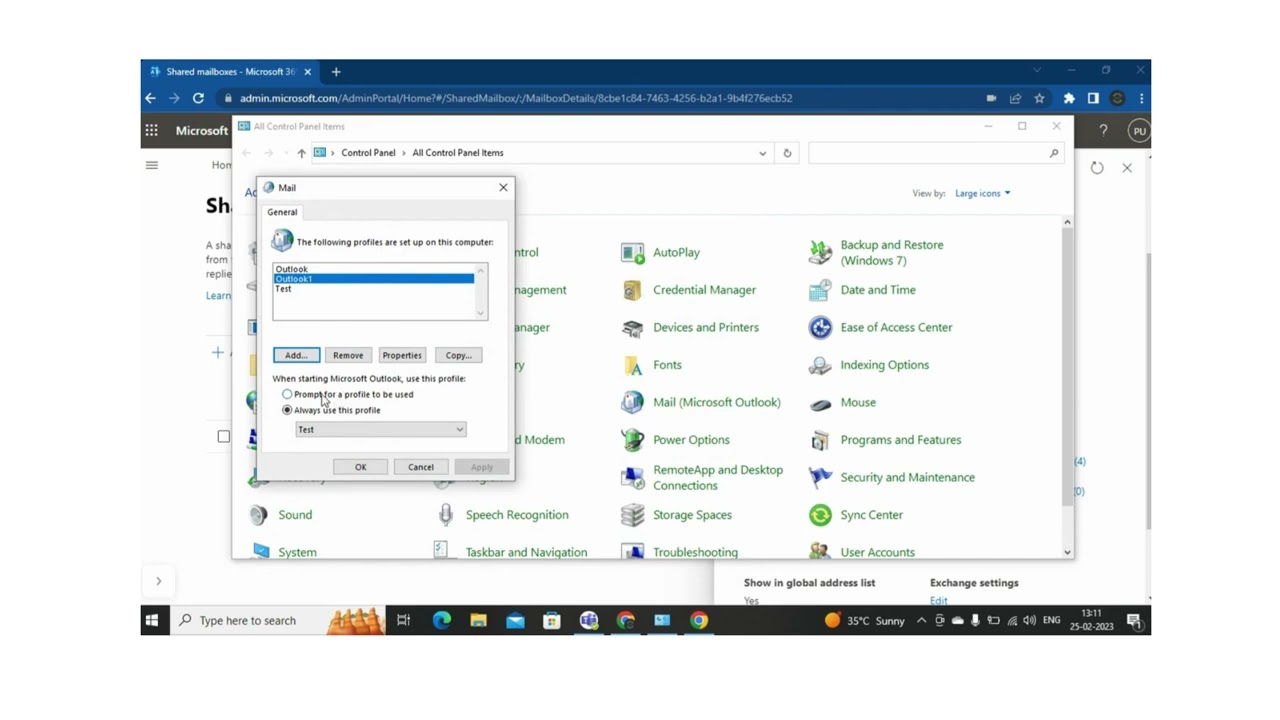Click Cancel in Mail dialog
This screenshot has width=1280, height=720.
[421, 467]
